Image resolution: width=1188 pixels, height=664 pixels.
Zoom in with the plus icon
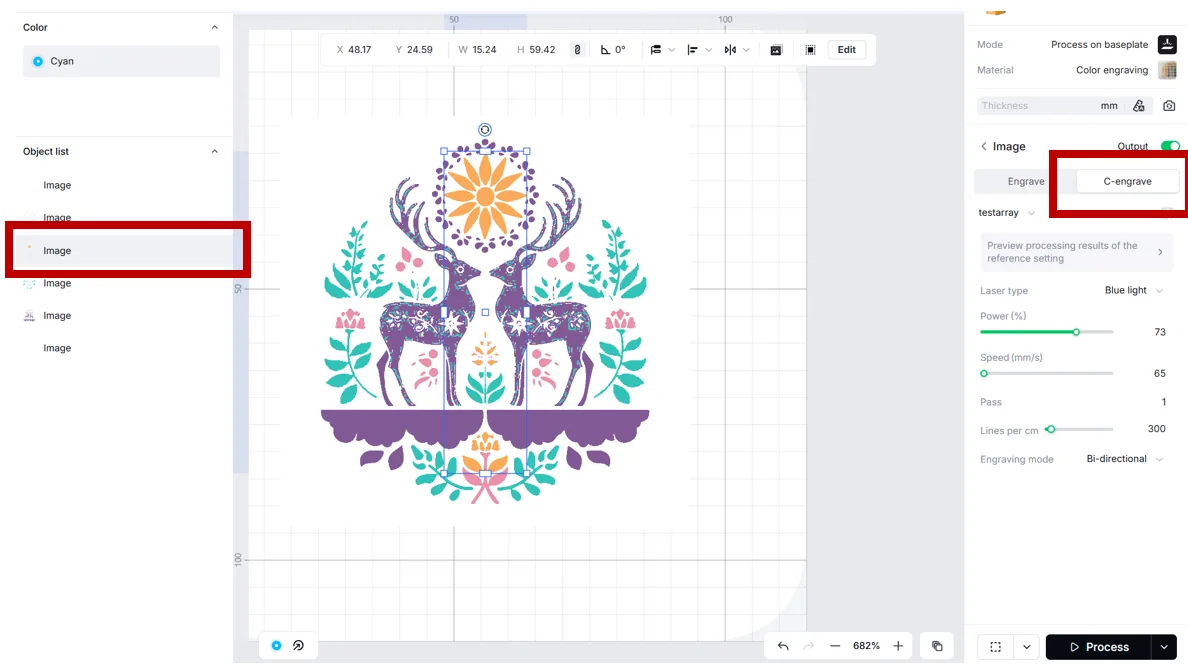click(x=898, y=647)
